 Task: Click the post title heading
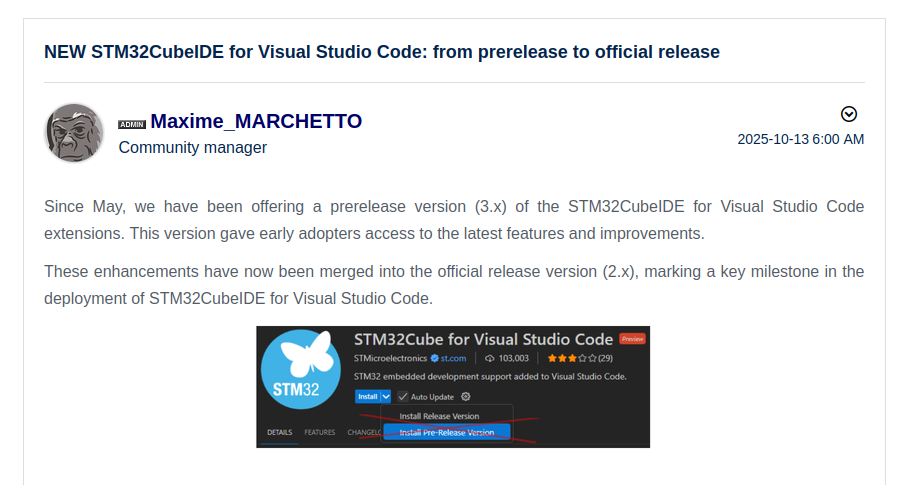[382, 52]
